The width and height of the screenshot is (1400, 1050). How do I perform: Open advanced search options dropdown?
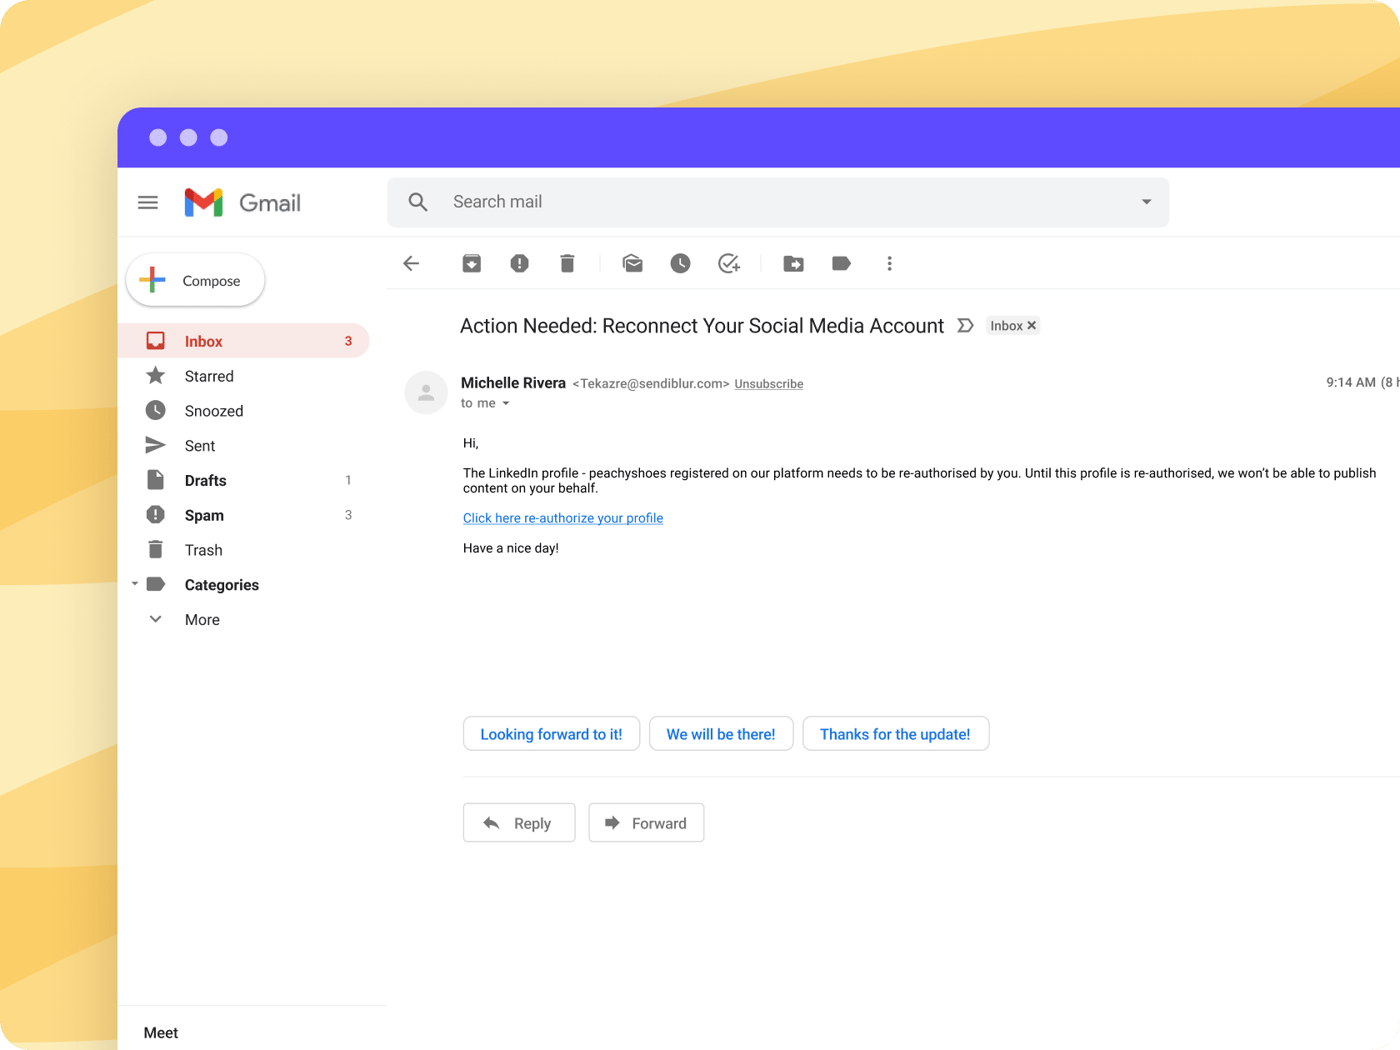(x=1146, y=202)
